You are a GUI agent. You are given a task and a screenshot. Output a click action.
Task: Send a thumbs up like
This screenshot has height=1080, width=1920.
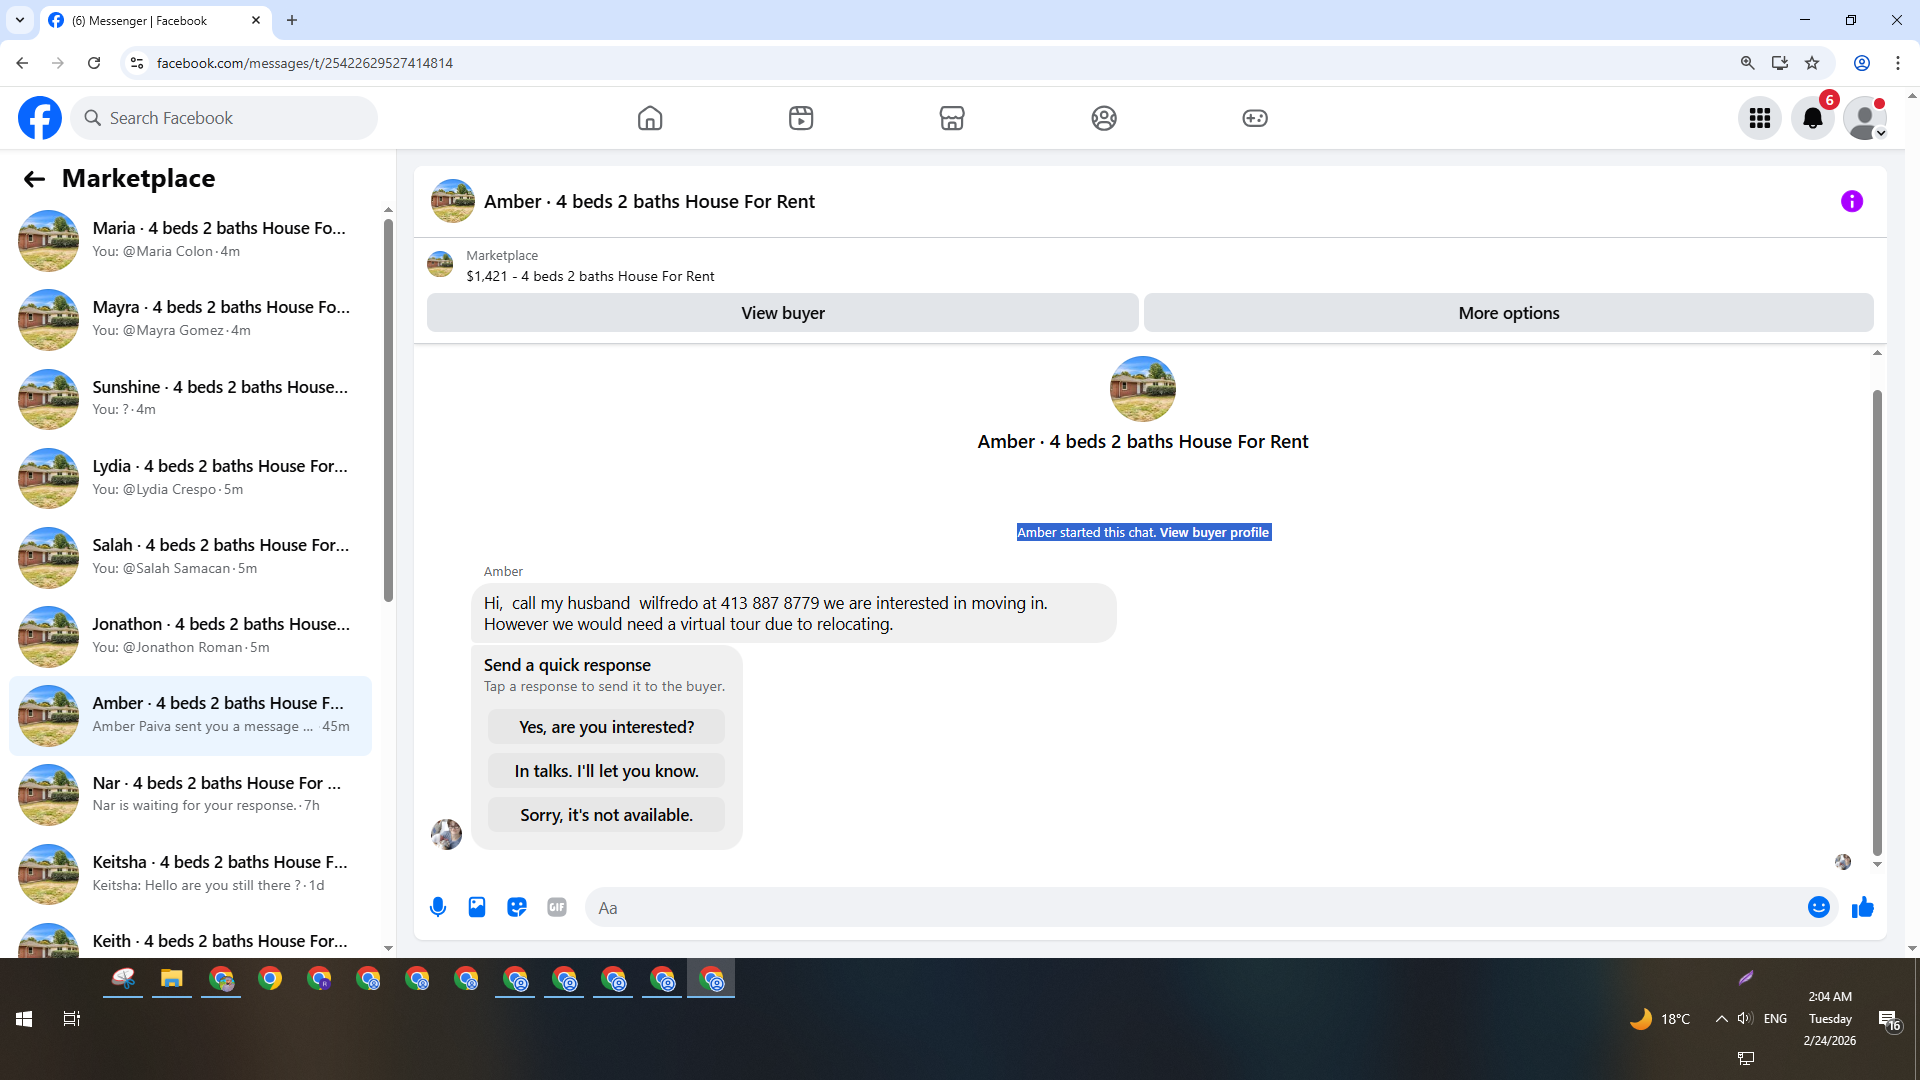click(1862, 907)
